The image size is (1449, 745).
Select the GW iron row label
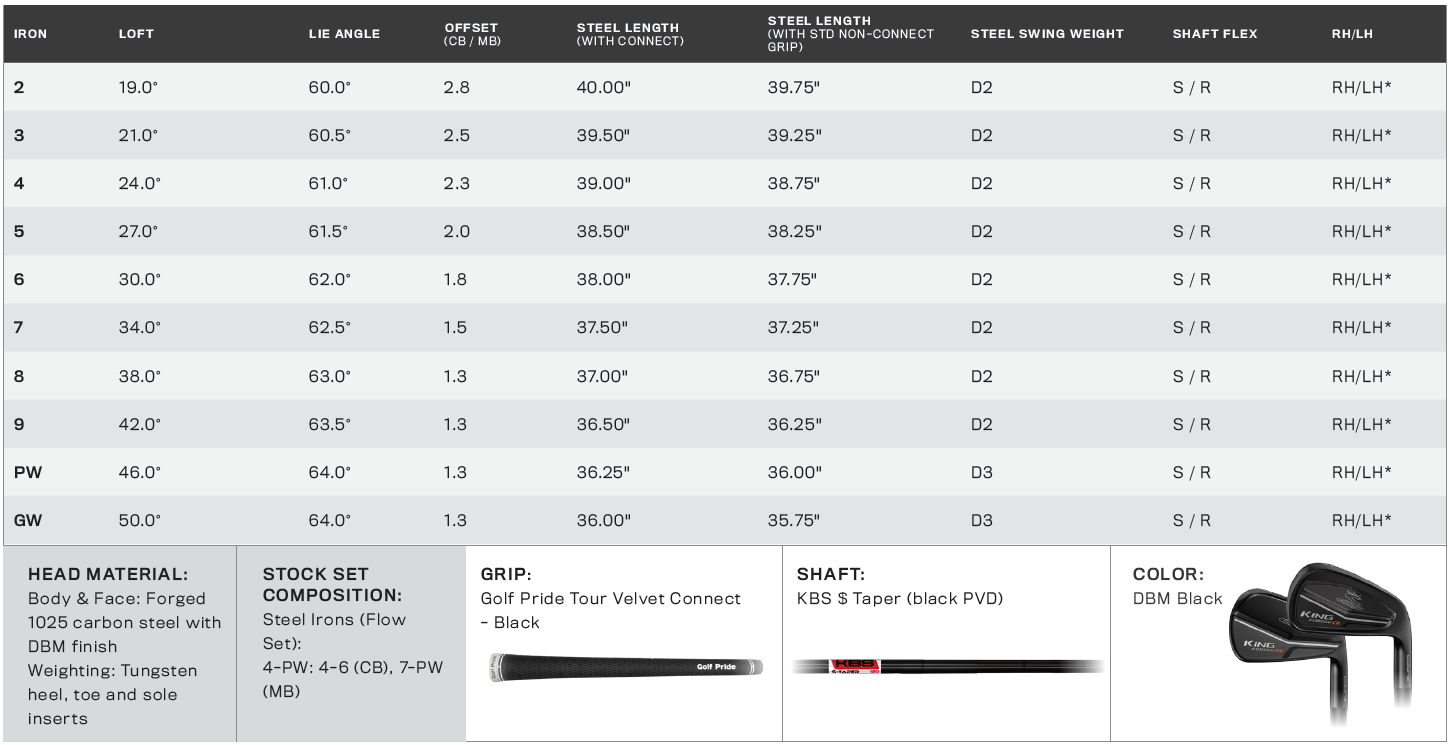click(28, 520)
